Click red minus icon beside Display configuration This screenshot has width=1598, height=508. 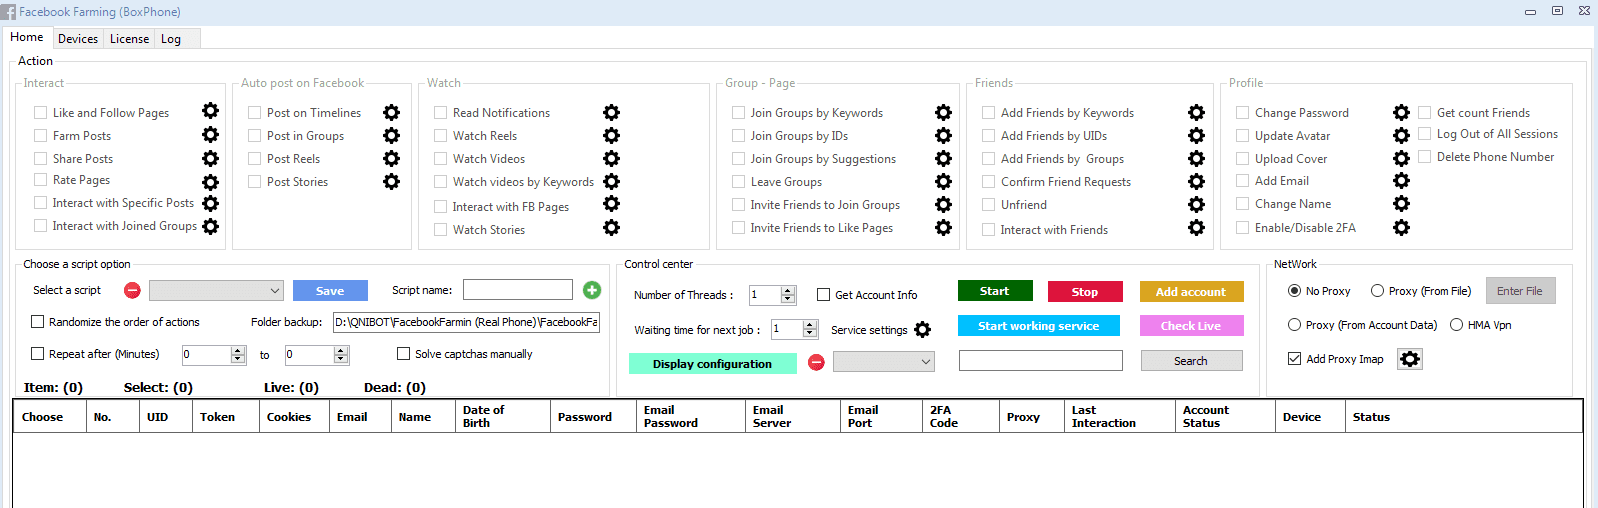816,362
